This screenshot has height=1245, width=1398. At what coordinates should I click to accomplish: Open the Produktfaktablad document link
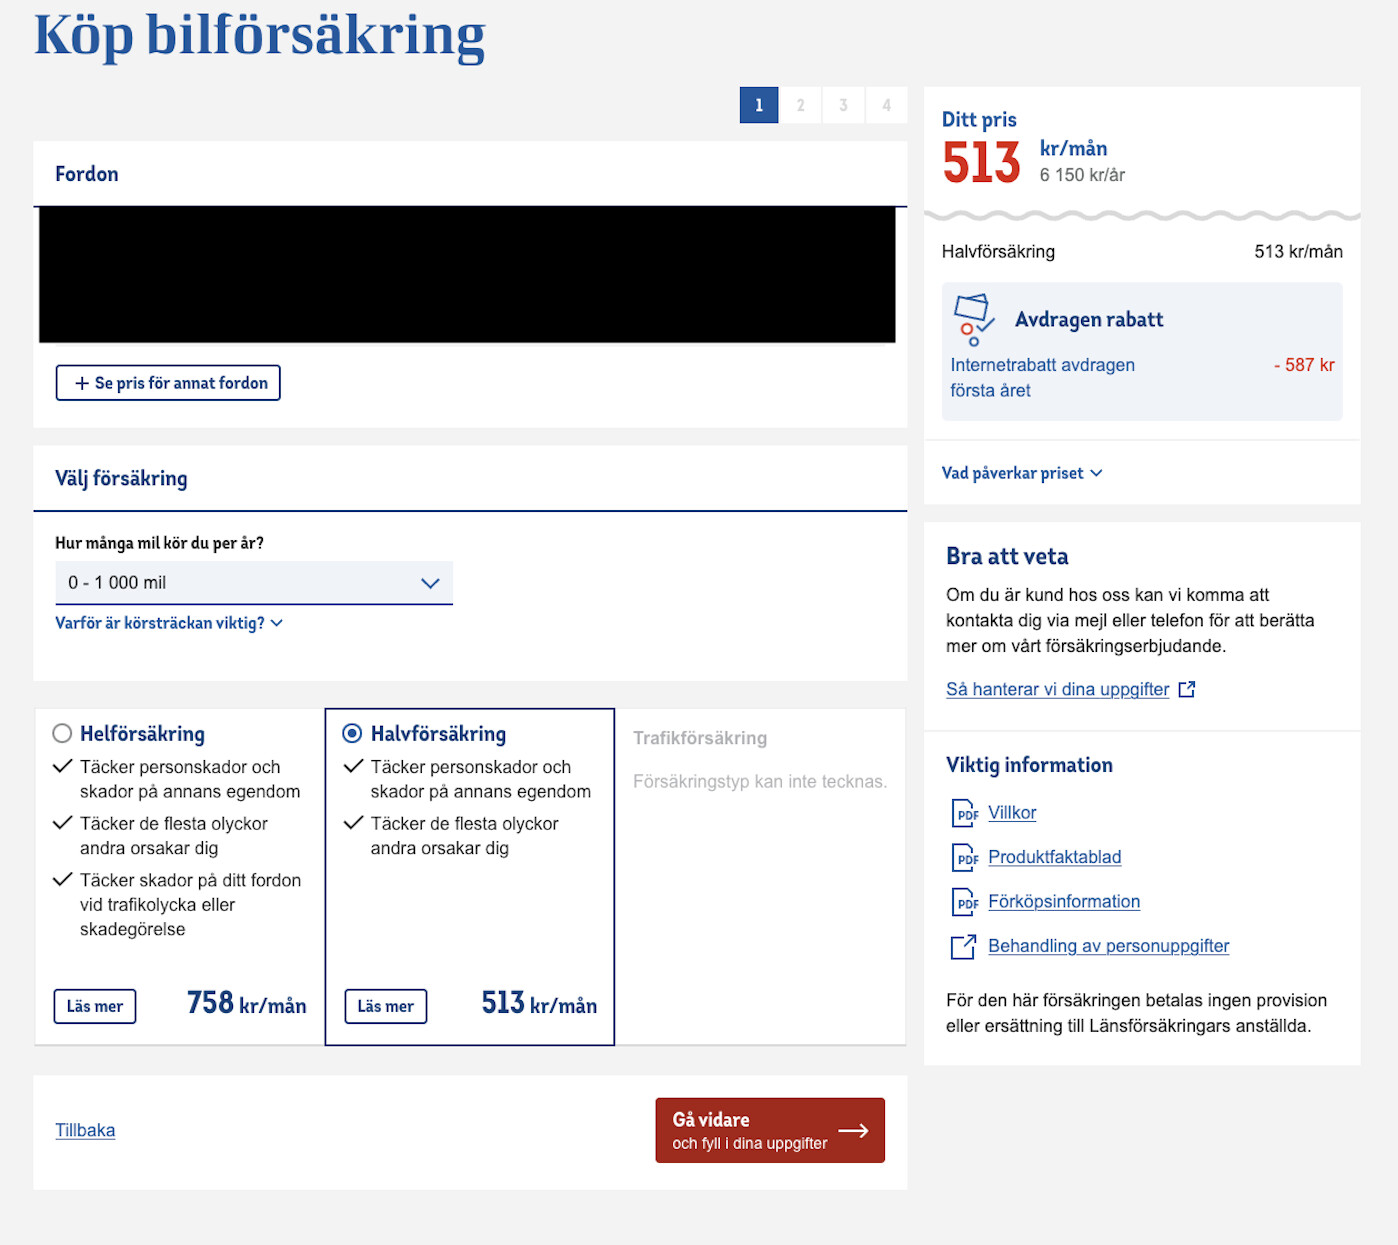click(1054, 857)
